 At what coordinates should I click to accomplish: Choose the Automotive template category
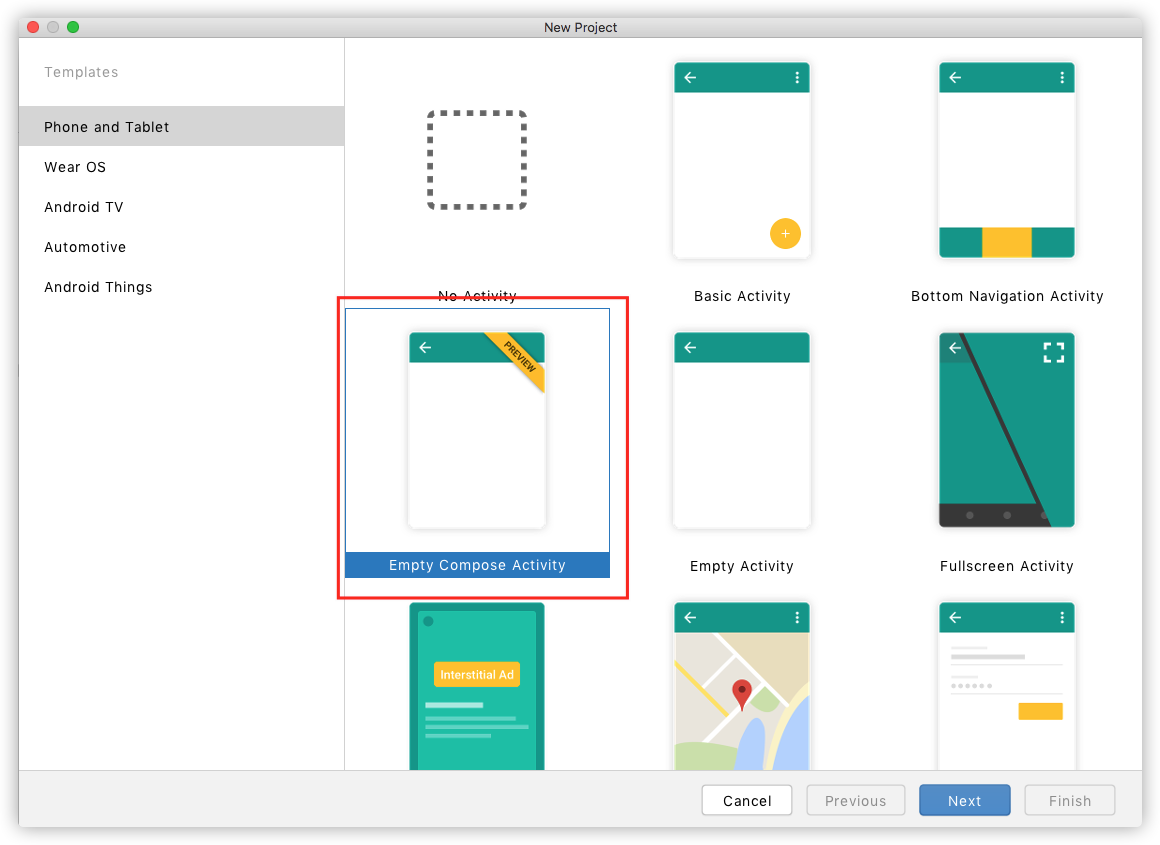(181, 246)
